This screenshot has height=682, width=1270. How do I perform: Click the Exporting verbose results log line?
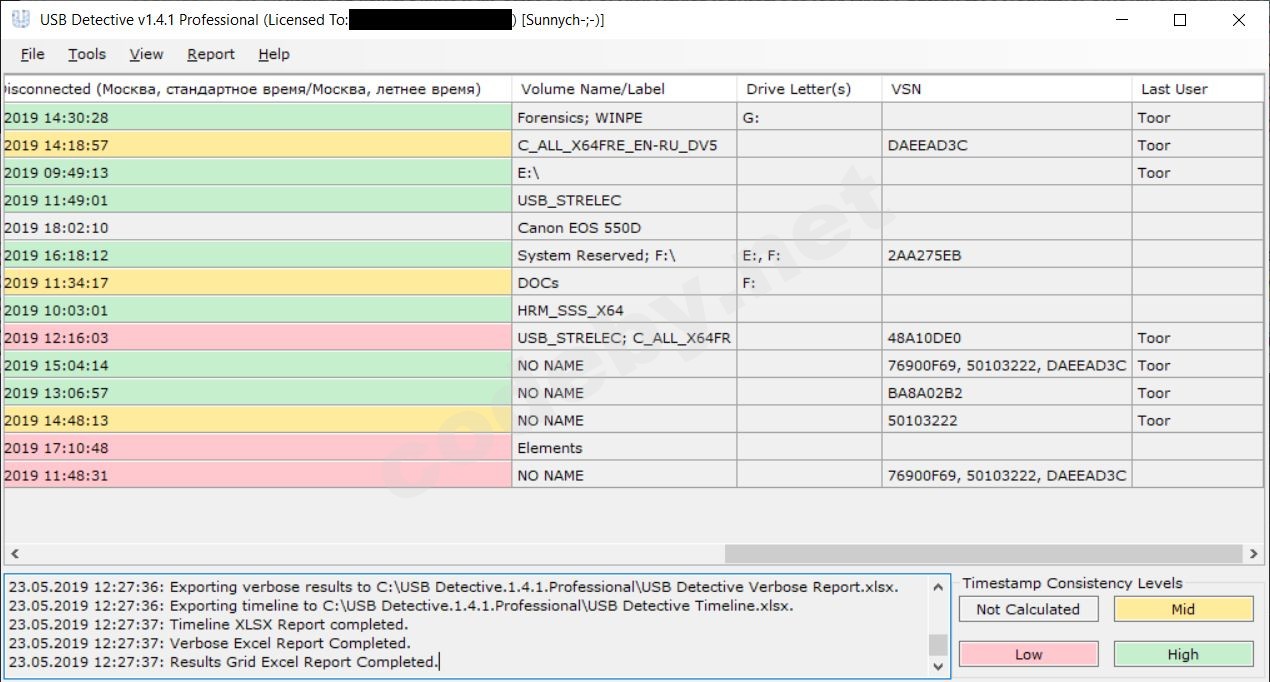point(453,586)
